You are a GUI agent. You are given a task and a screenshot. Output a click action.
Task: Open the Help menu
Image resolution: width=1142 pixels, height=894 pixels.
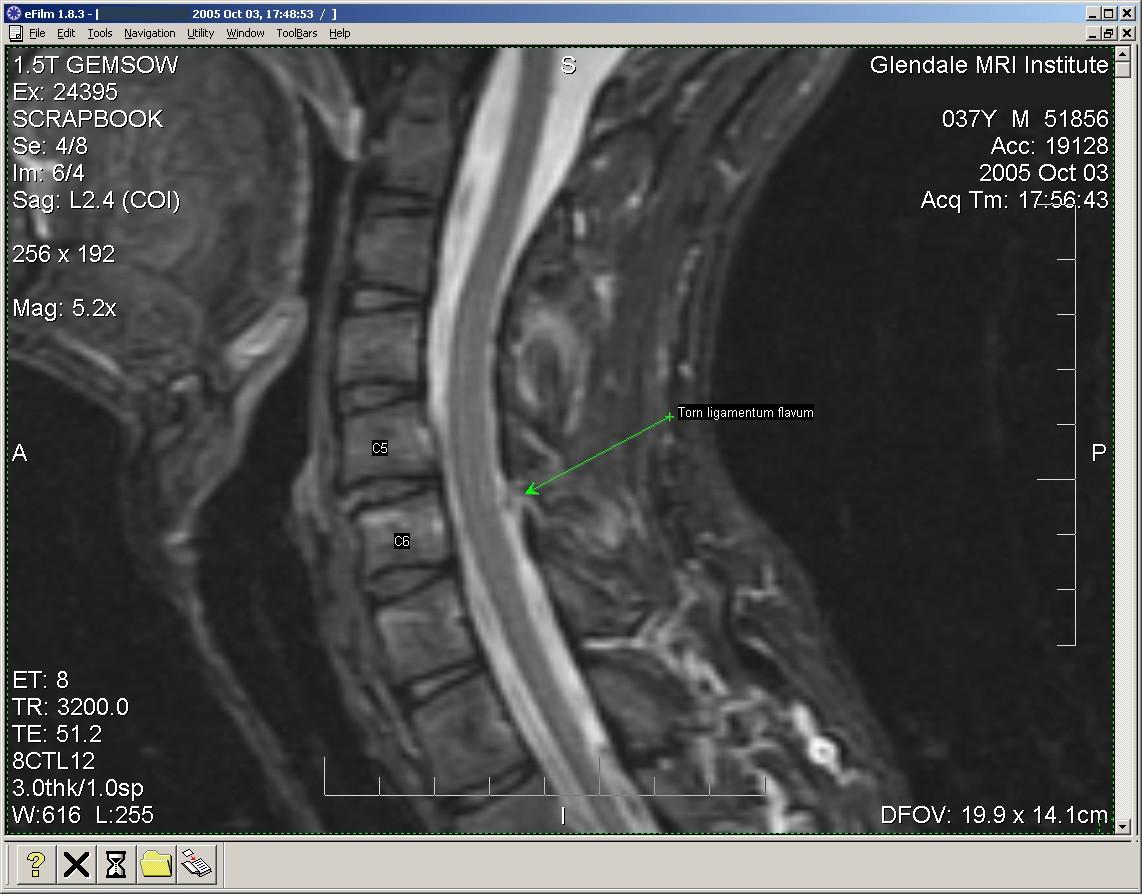340,33
